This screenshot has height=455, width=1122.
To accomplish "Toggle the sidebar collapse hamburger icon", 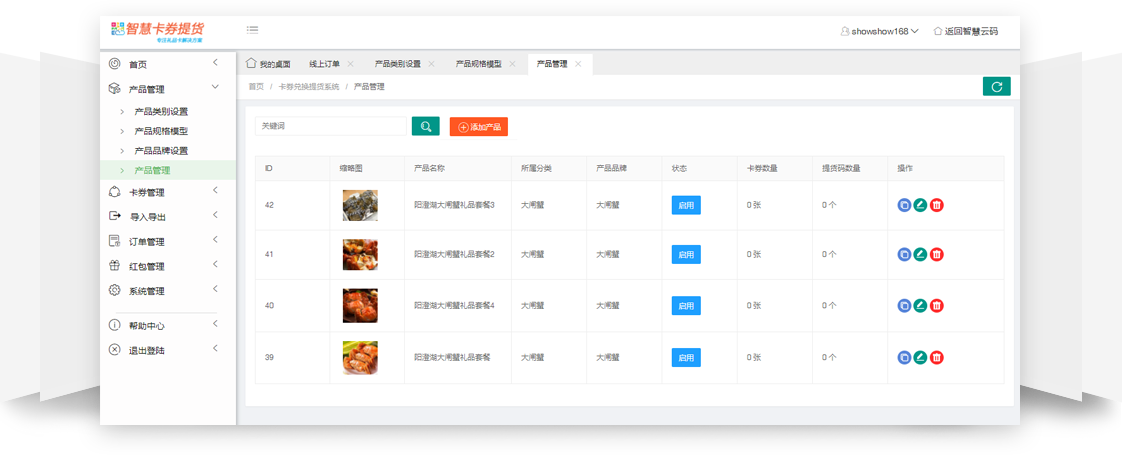I will point(252,30).
